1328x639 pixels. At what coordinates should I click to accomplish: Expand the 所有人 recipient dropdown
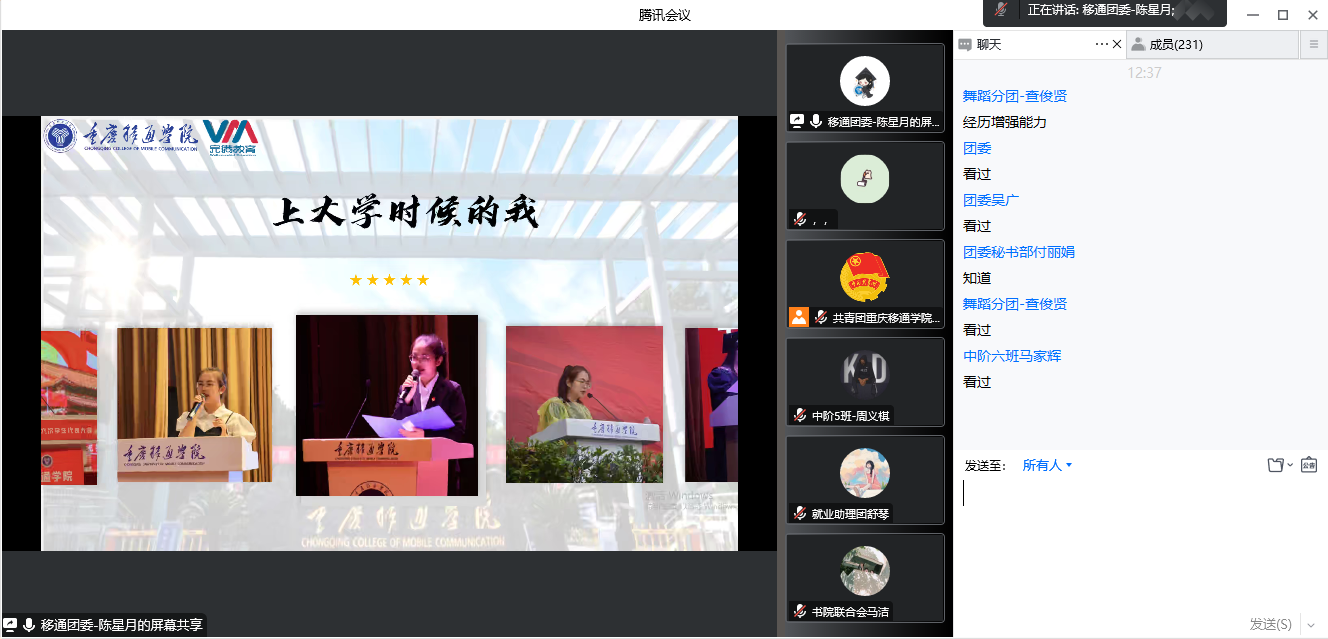[x=1047, y=465]
